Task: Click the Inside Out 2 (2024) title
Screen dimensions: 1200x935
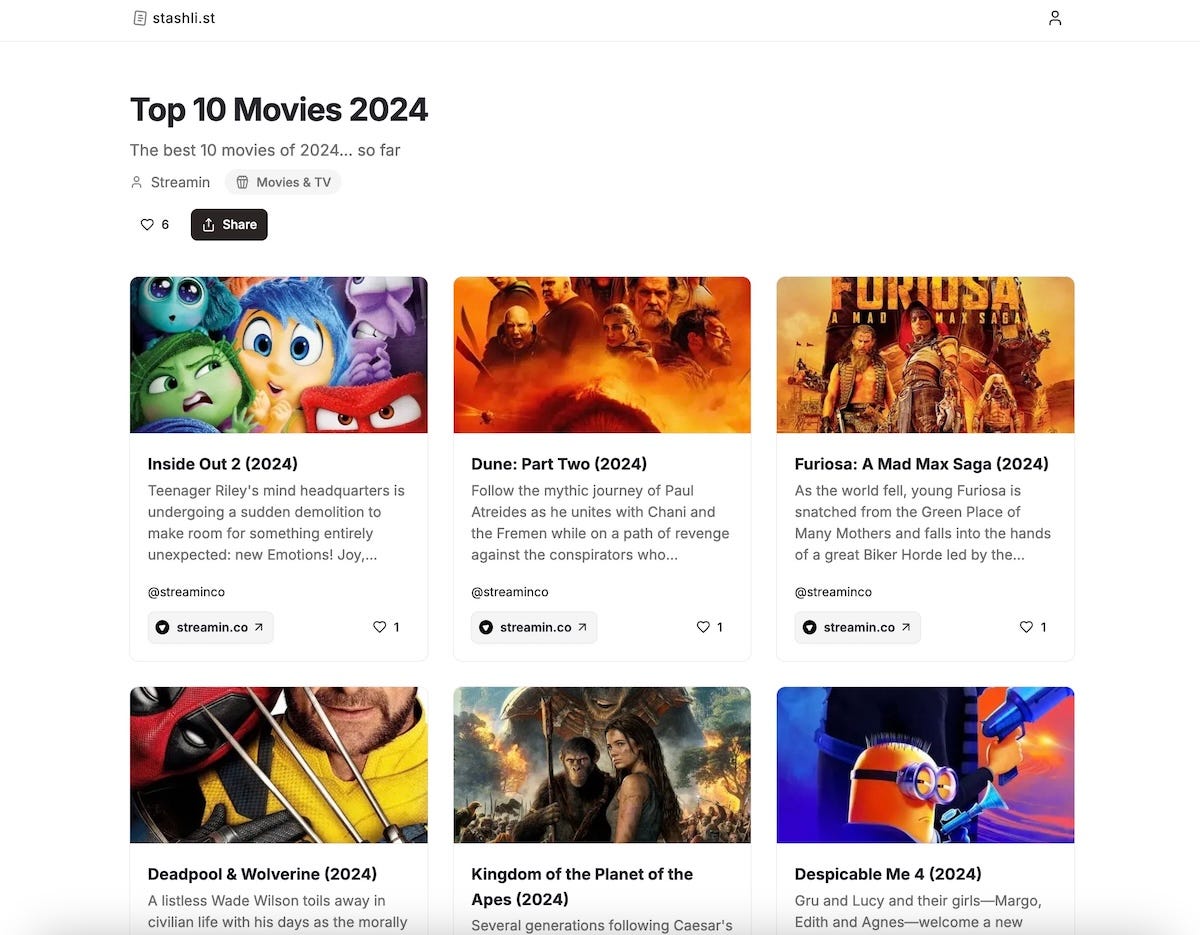Action: click(x=223, y=464)
